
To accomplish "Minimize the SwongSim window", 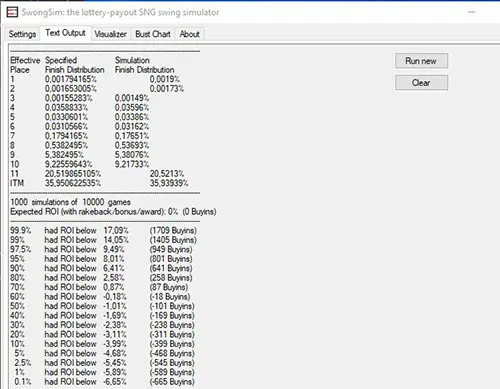I will coord(471,12).
